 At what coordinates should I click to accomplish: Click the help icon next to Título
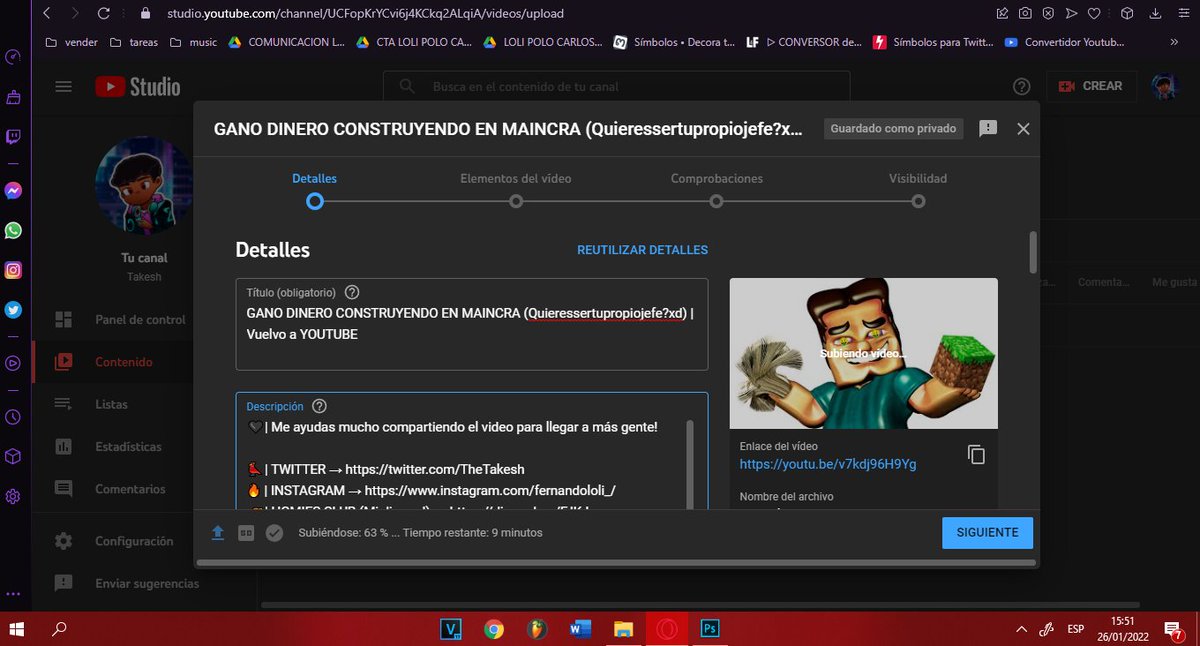click(x=352, y=293)
